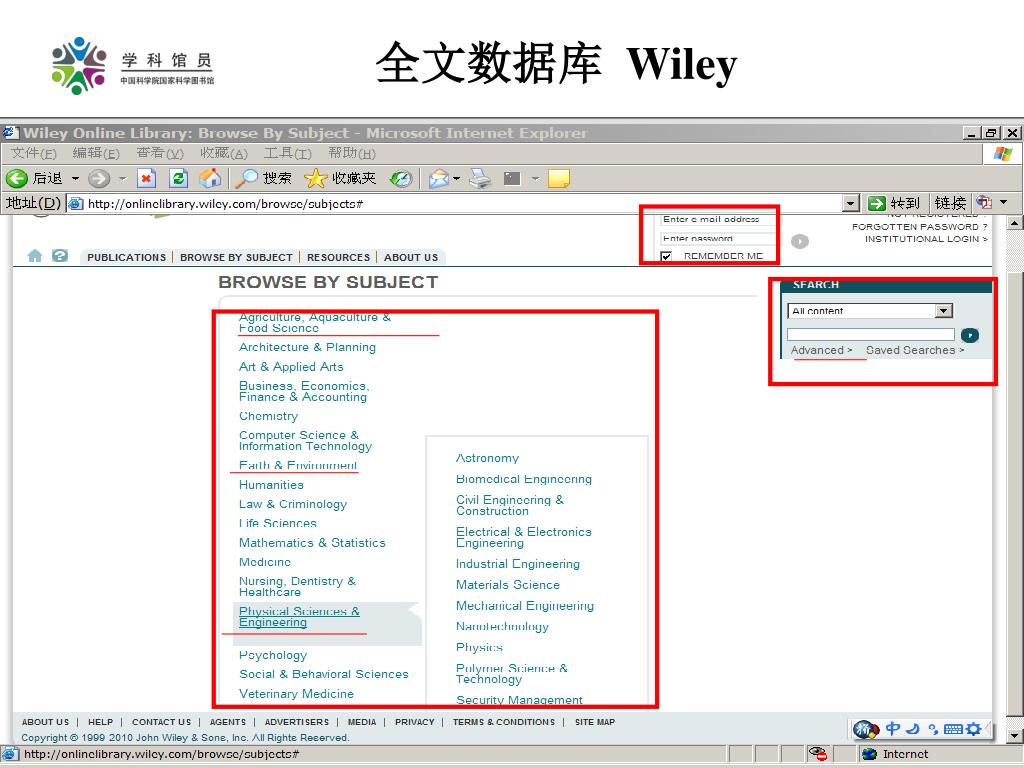The width and height of the screenshot is (1024, 768).
Task: Click IME 中 language indicator
Action: click(893, 728)
